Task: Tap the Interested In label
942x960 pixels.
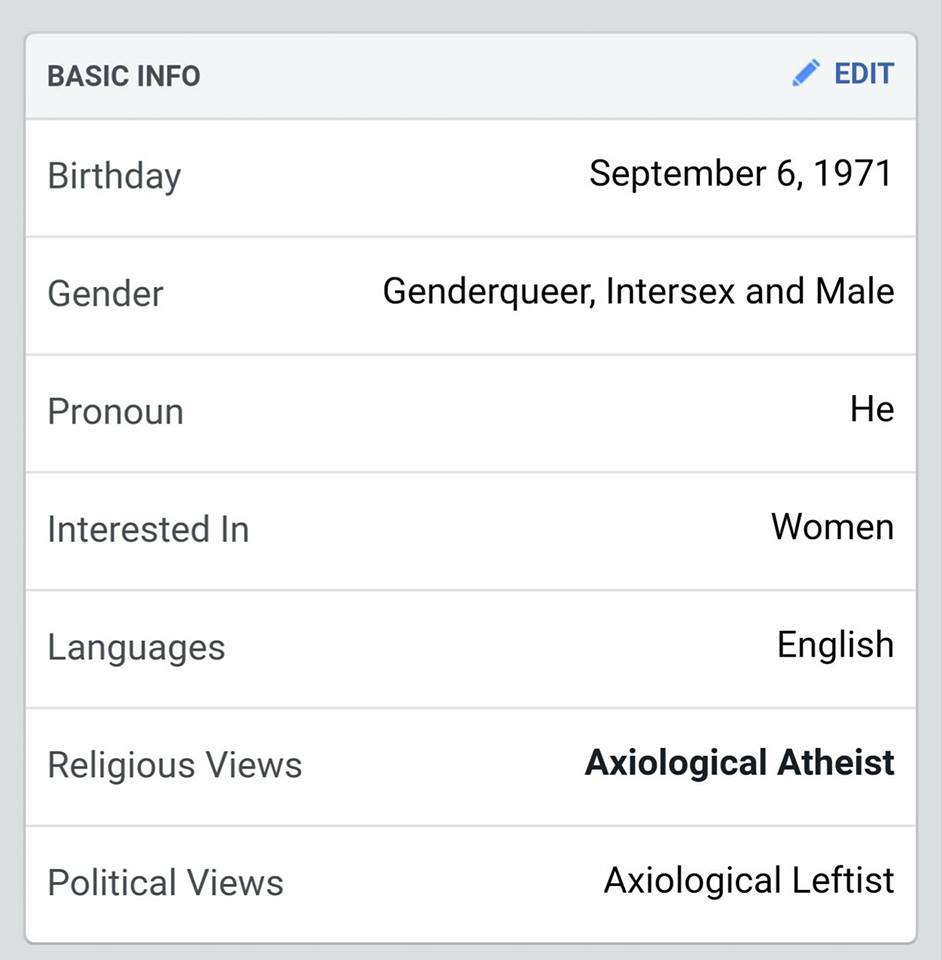Action: [x=149, y=529]
